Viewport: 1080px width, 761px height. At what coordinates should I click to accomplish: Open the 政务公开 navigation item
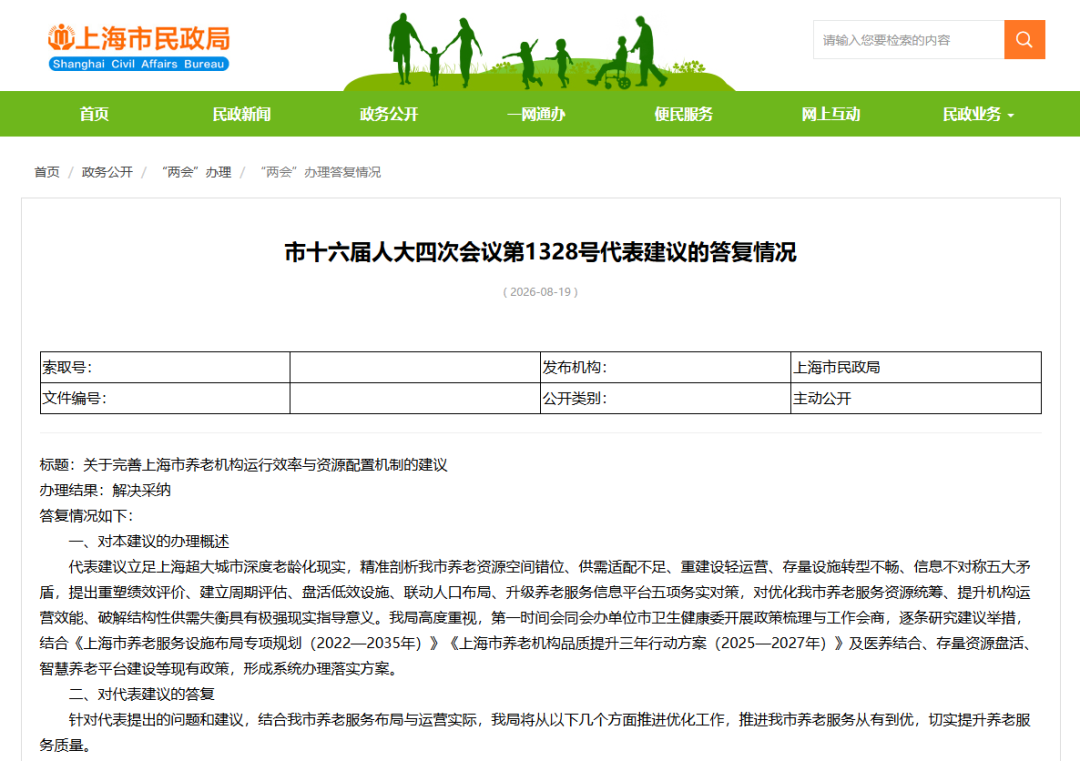388,114
